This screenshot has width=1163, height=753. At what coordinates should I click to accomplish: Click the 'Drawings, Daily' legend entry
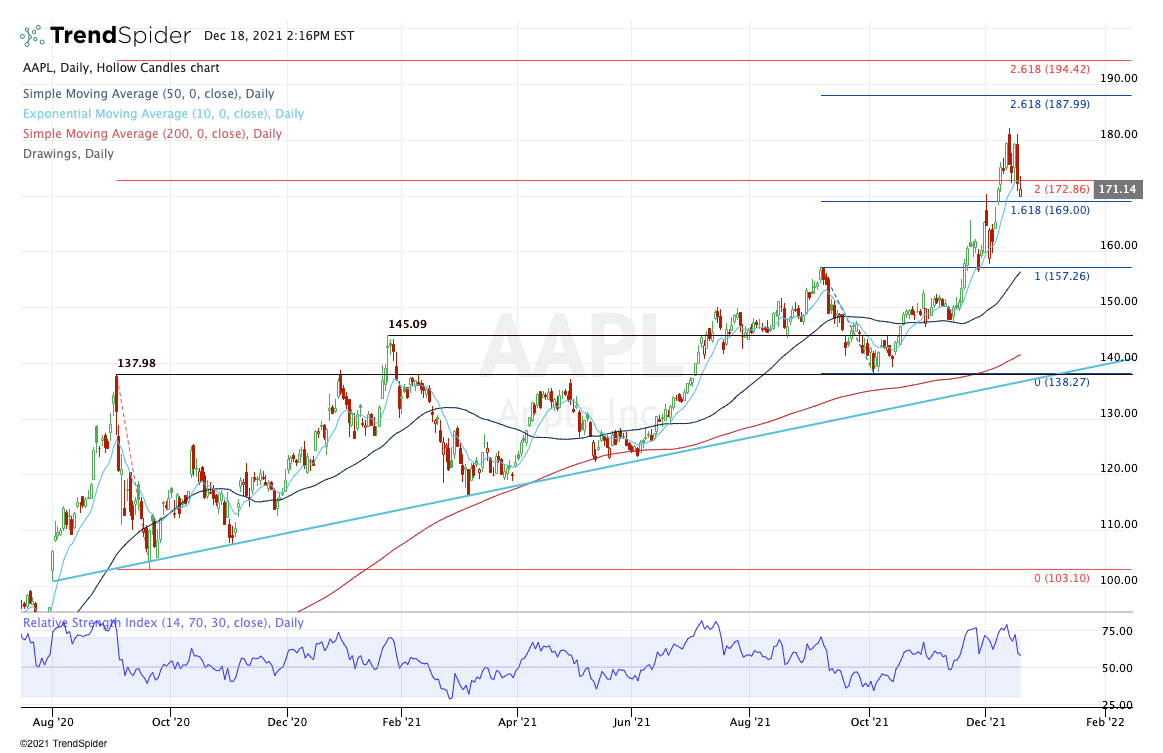[x=68, y=154]
